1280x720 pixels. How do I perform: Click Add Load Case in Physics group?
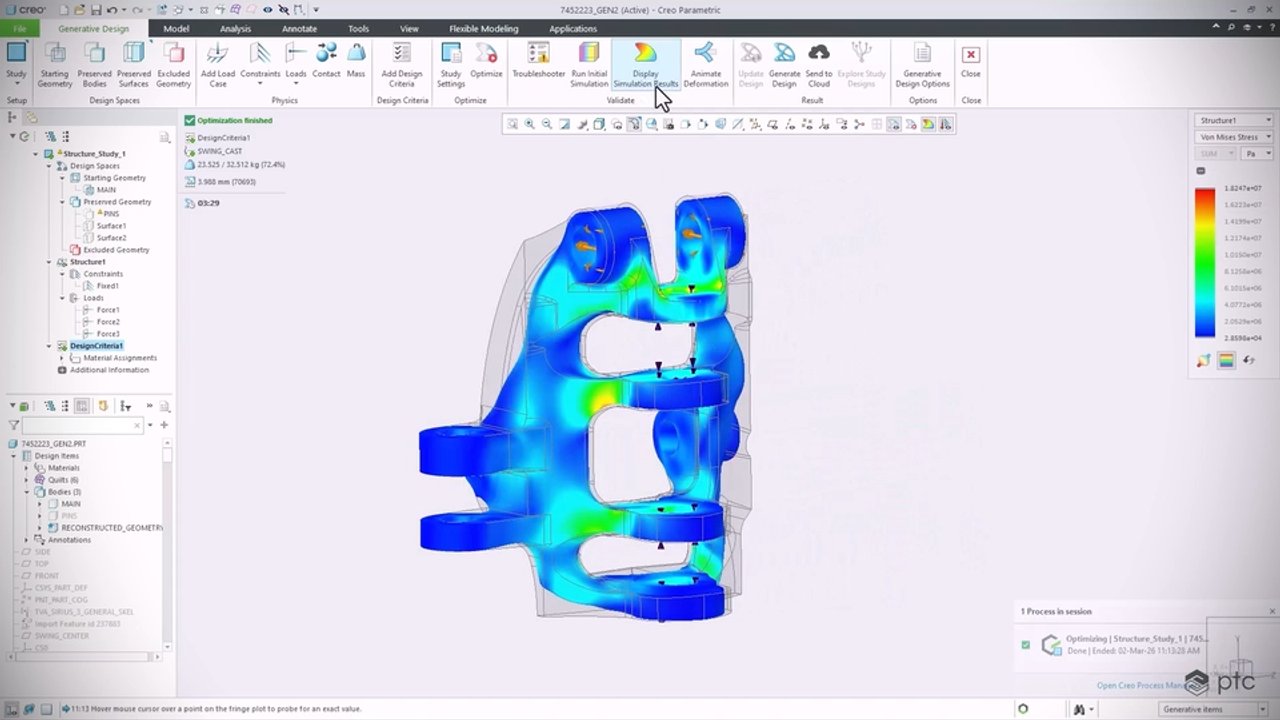tap(217, 65)
